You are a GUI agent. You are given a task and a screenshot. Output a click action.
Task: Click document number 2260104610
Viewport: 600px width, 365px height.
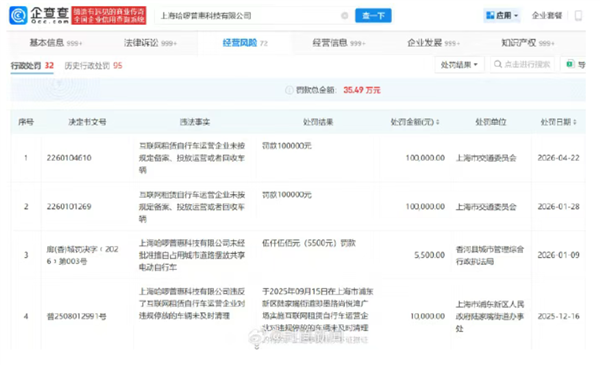coord(69,158)
